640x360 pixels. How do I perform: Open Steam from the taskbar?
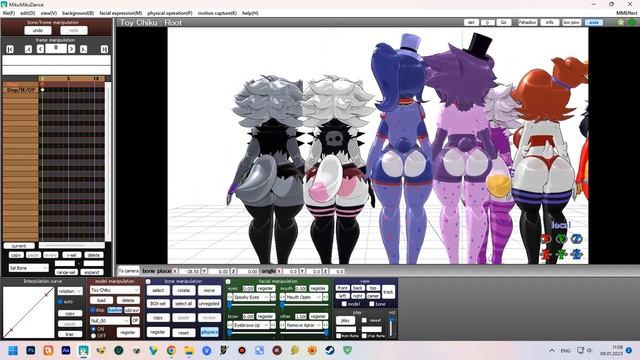pyautogui.click(x=330, y=350)
